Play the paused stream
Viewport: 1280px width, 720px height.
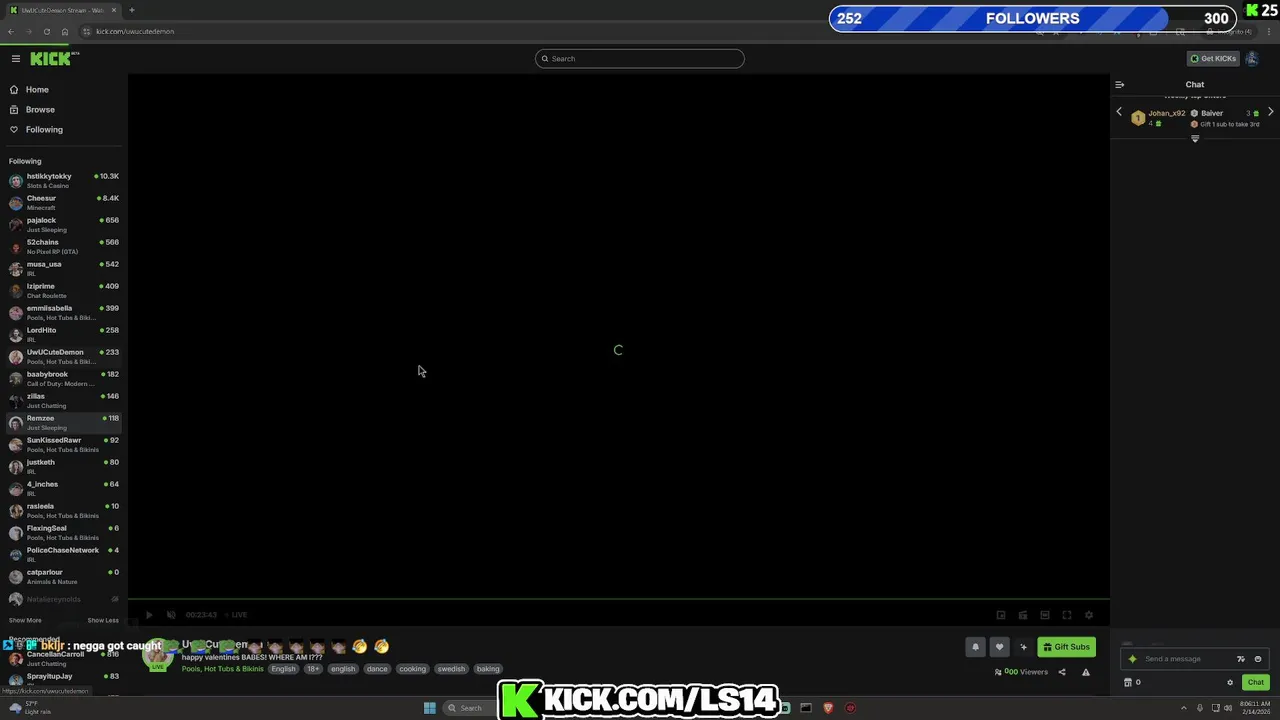[x=149, y=615]
